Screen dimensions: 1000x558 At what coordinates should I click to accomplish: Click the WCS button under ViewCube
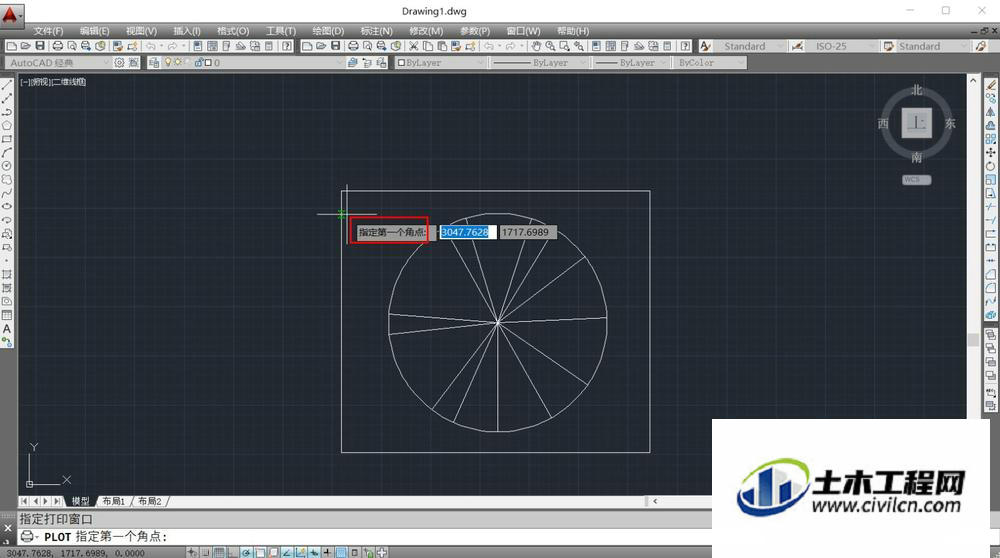point(916,180)
